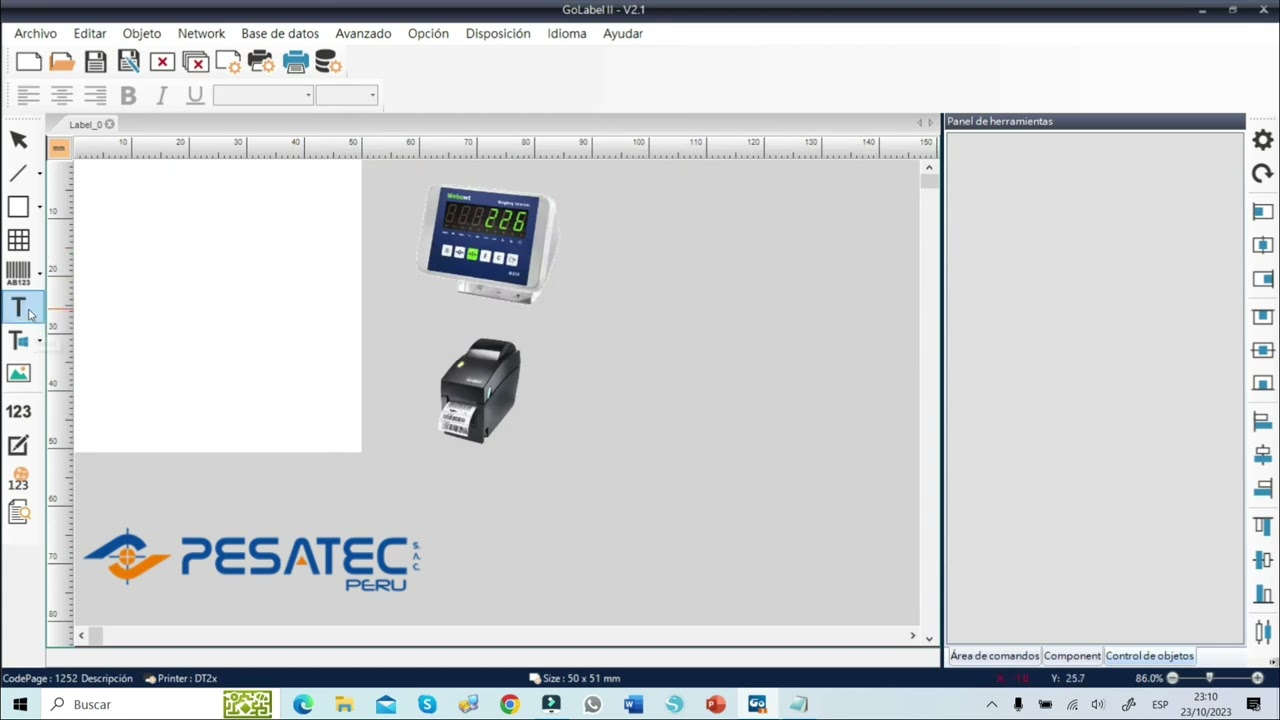Click the zoom in plus button

[x=1257, y=678]
